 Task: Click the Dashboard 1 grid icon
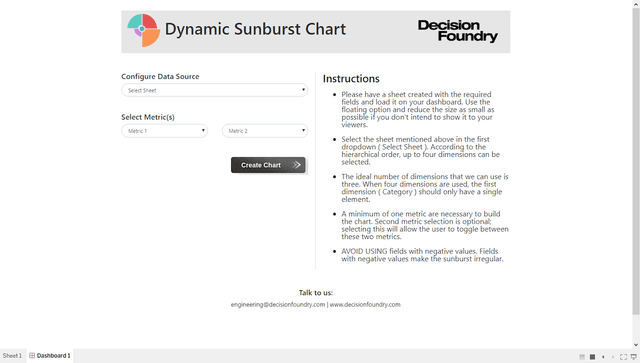pyautogui.click(x=32, y=356)
